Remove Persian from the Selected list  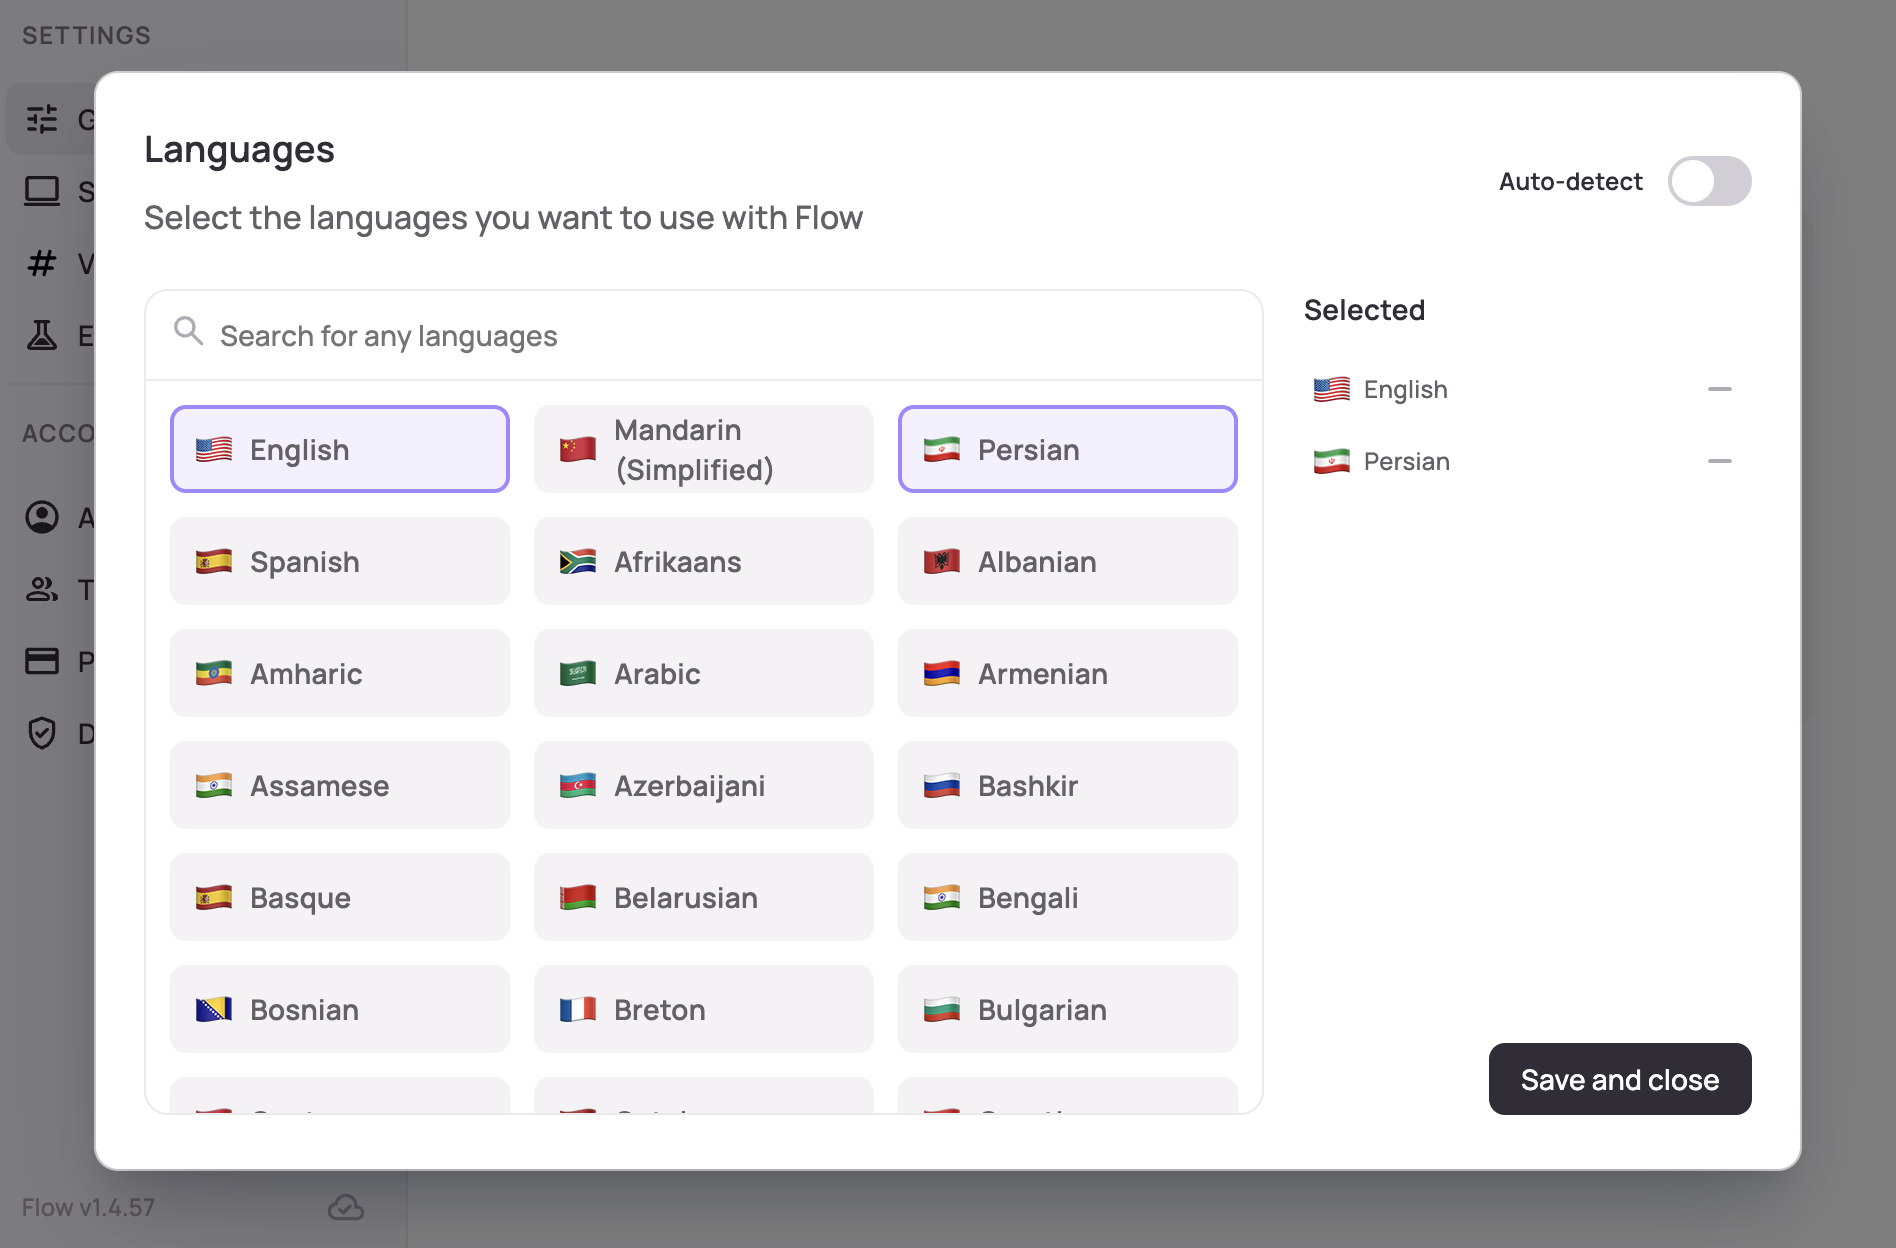(1721, 461)
